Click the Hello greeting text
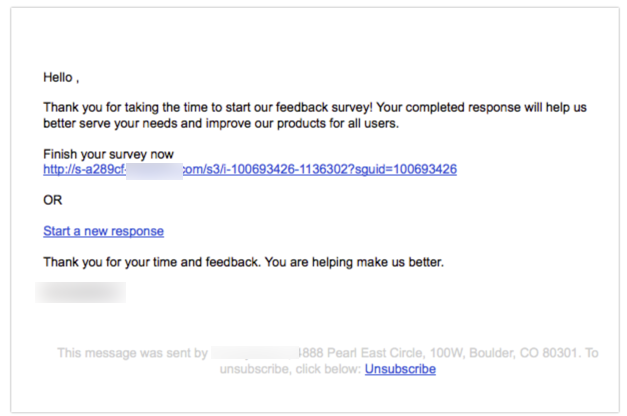The height and width of the screenshot is (416, 627). click(61, 77)
